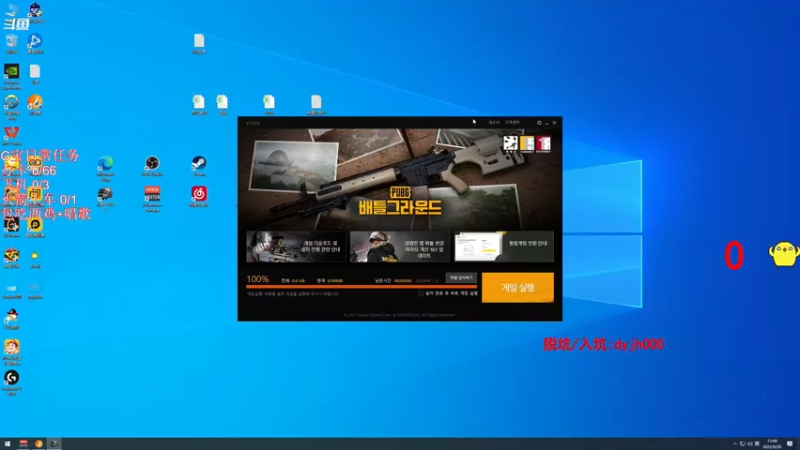The image size is (800, 450).
Task: Open the taskbar clock and date
Action: (x=772, y=444)
